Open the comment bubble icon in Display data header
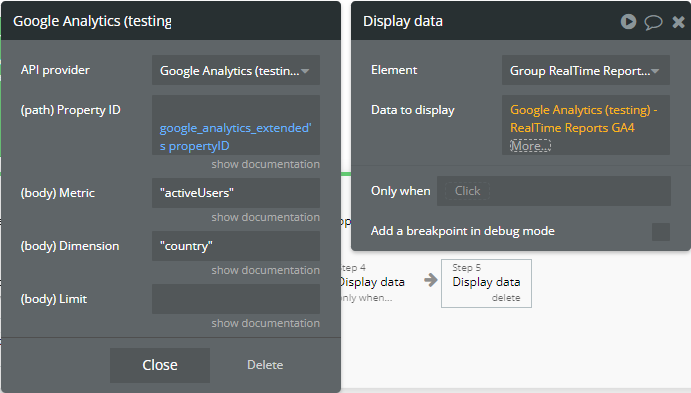Image resolution: width=691 pixels, height=393 pixels. point(654,22)
